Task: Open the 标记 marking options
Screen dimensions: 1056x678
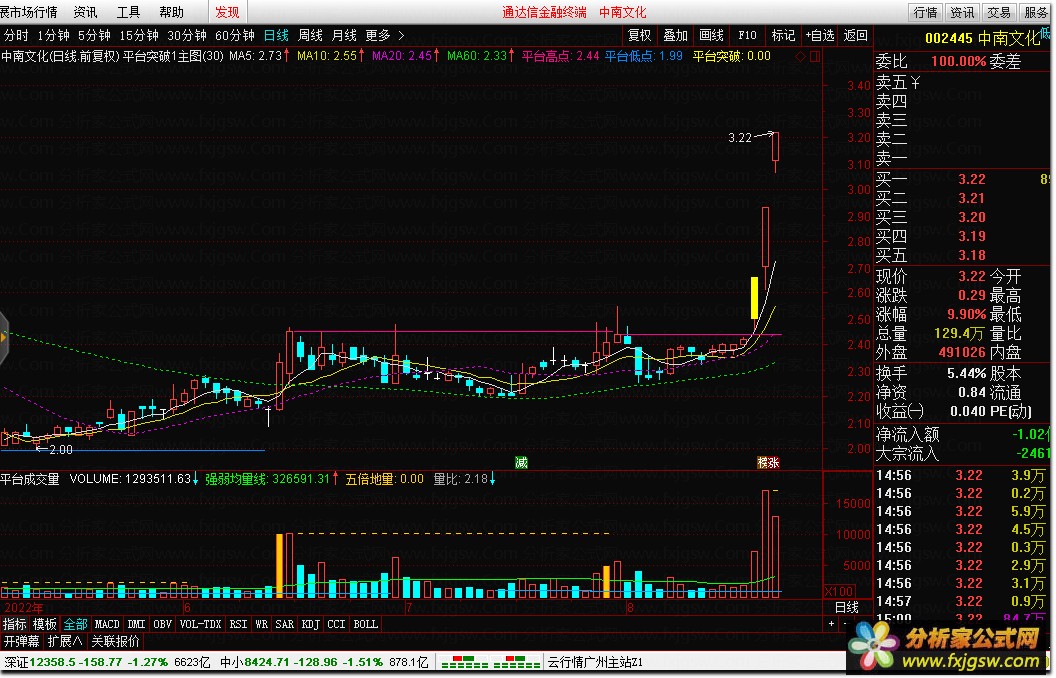Action: (x=783, y=36)
